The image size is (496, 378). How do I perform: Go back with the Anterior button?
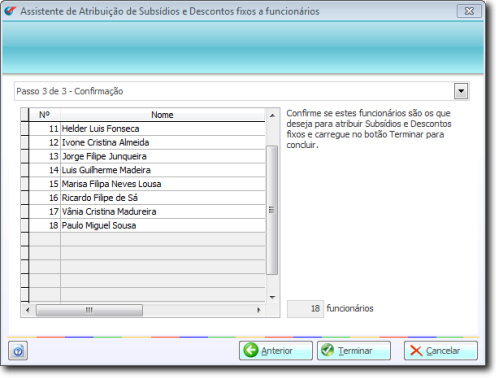point(276,350)
